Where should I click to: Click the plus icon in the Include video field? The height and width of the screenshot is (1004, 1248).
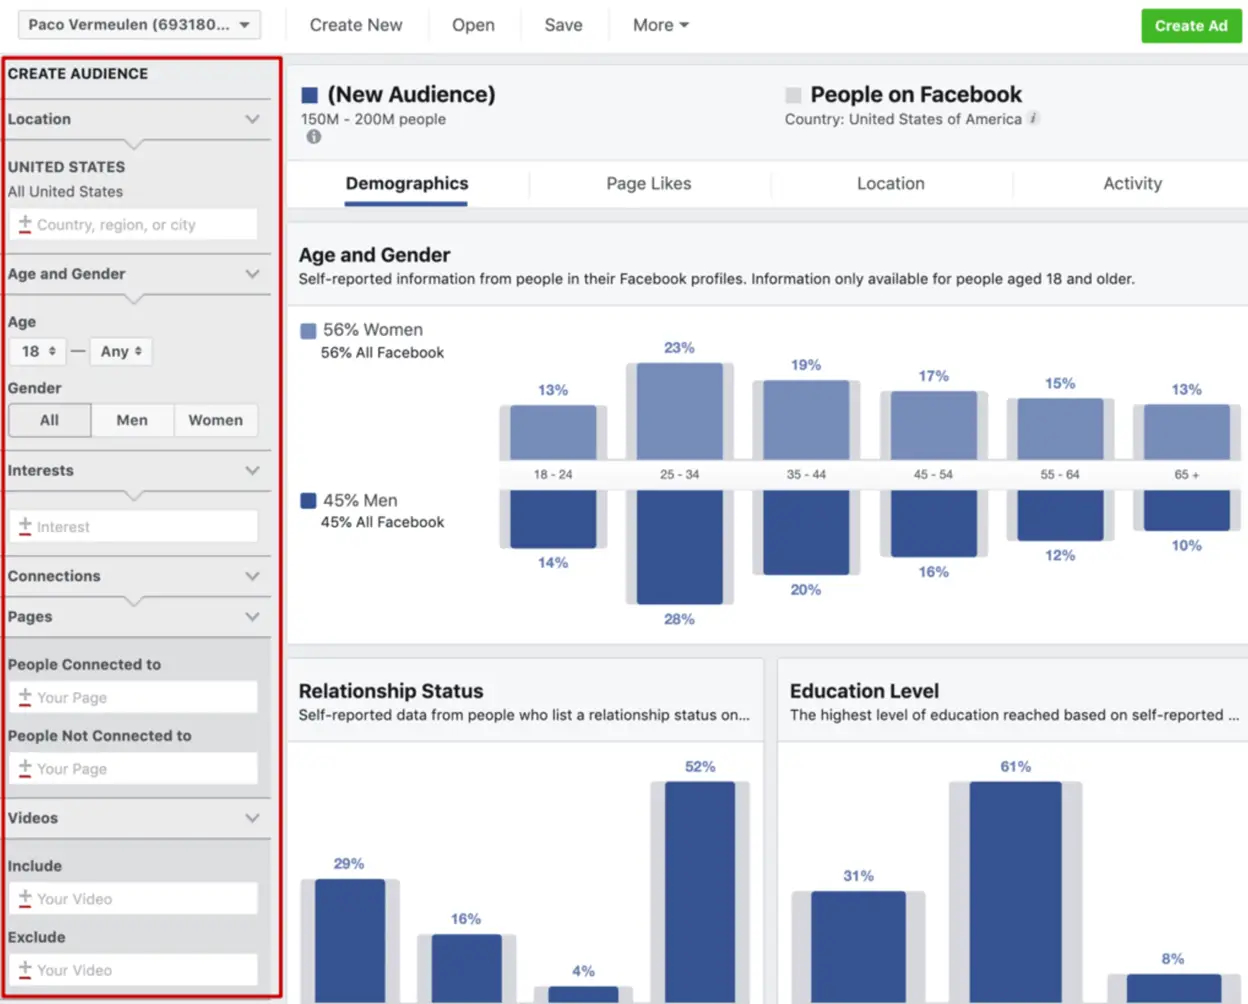pos(25,898)
